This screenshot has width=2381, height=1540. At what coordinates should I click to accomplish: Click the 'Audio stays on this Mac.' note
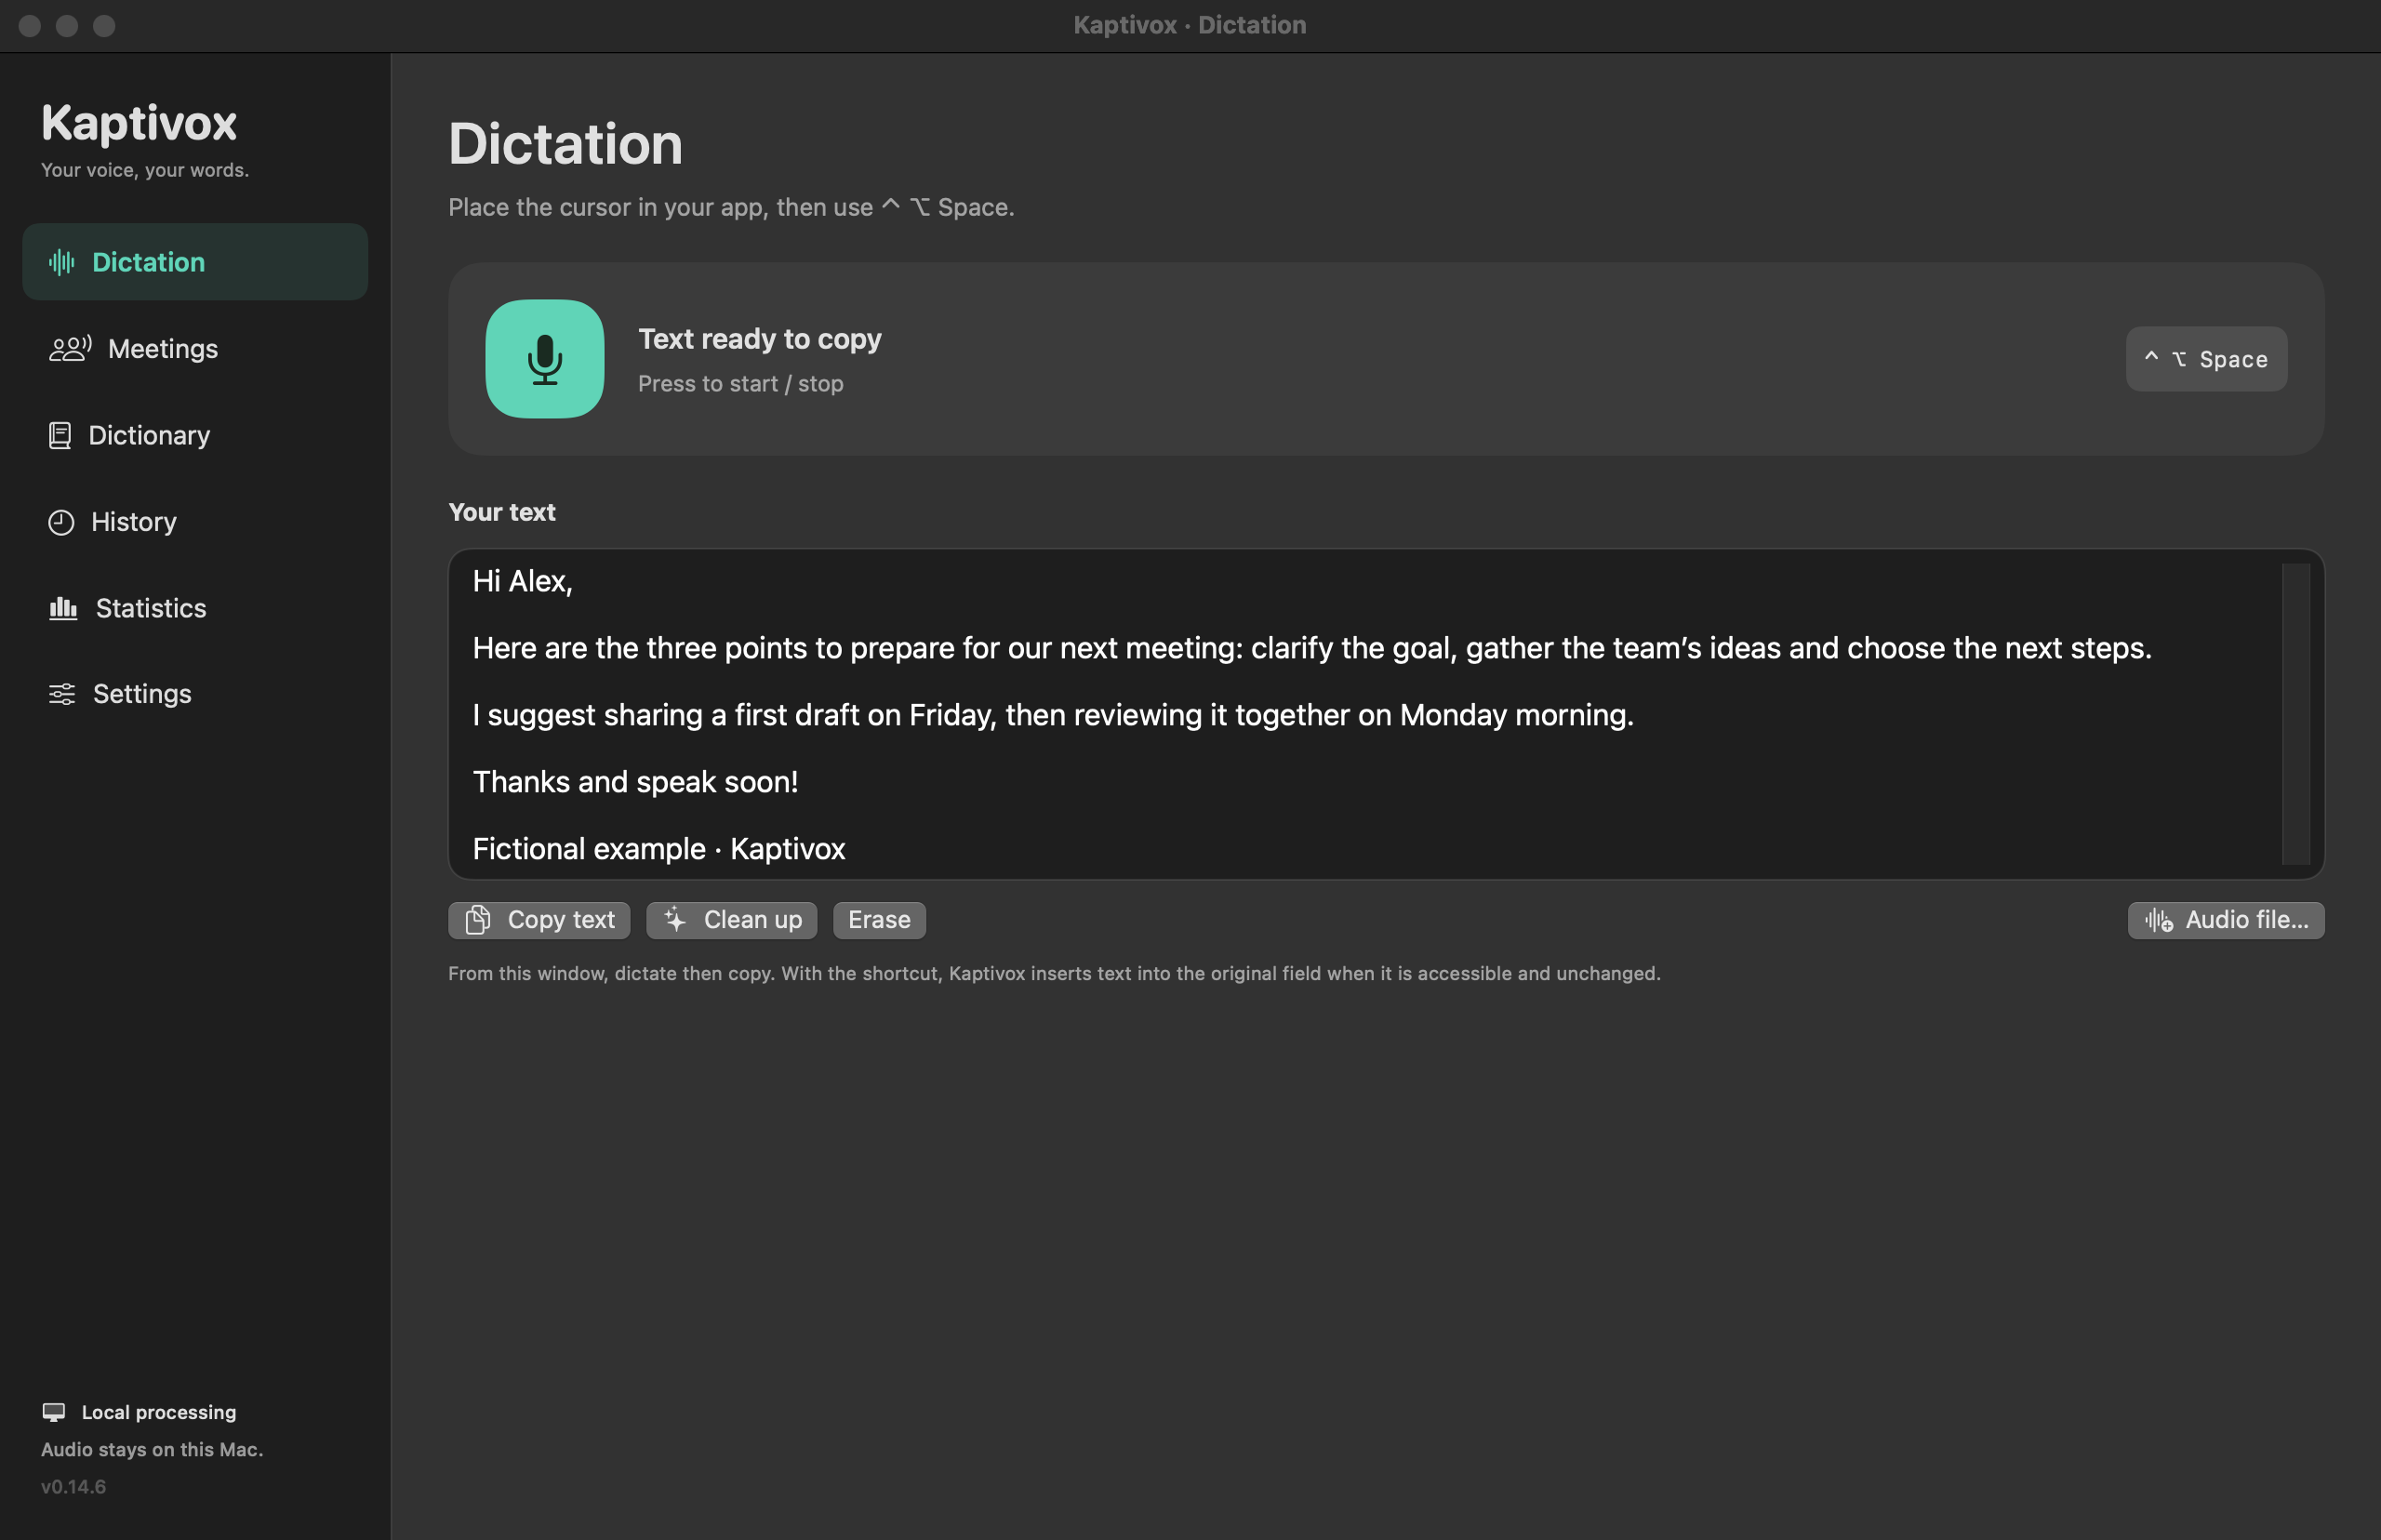coord(152,1449)
